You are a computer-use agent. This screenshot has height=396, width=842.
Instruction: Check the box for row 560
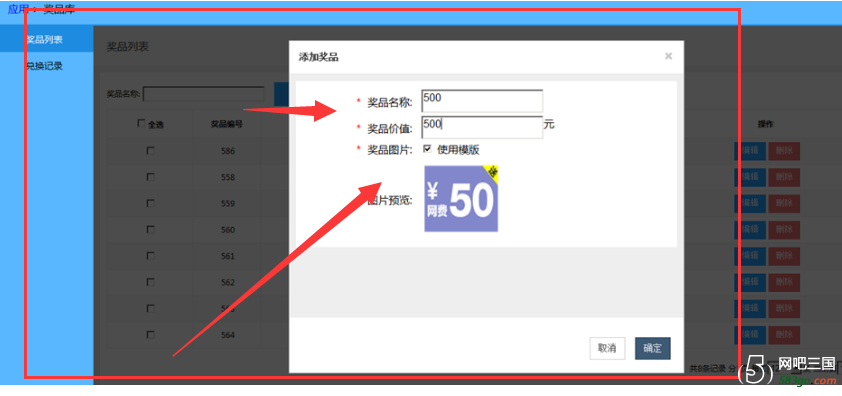(x=150, y=229)
